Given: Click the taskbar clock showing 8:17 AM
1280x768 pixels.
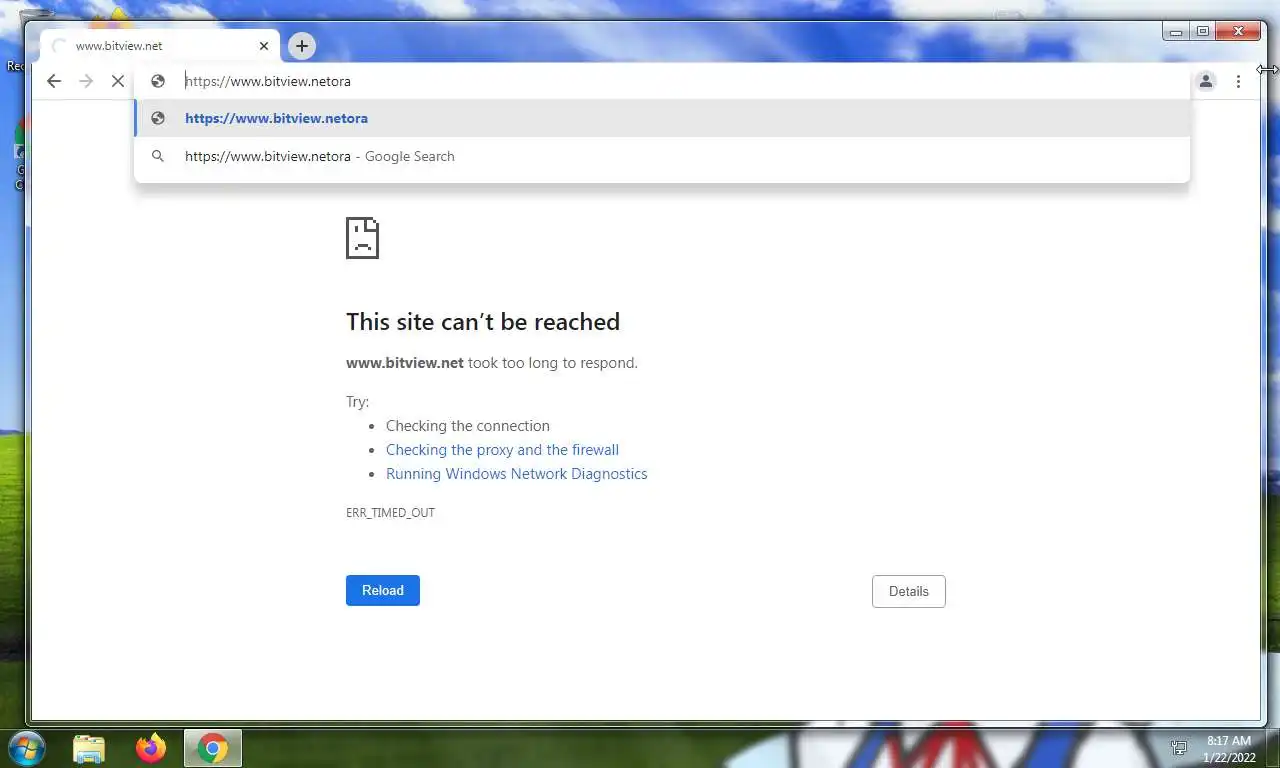Looking at the screenshot, I should (x=1229, y=748).
